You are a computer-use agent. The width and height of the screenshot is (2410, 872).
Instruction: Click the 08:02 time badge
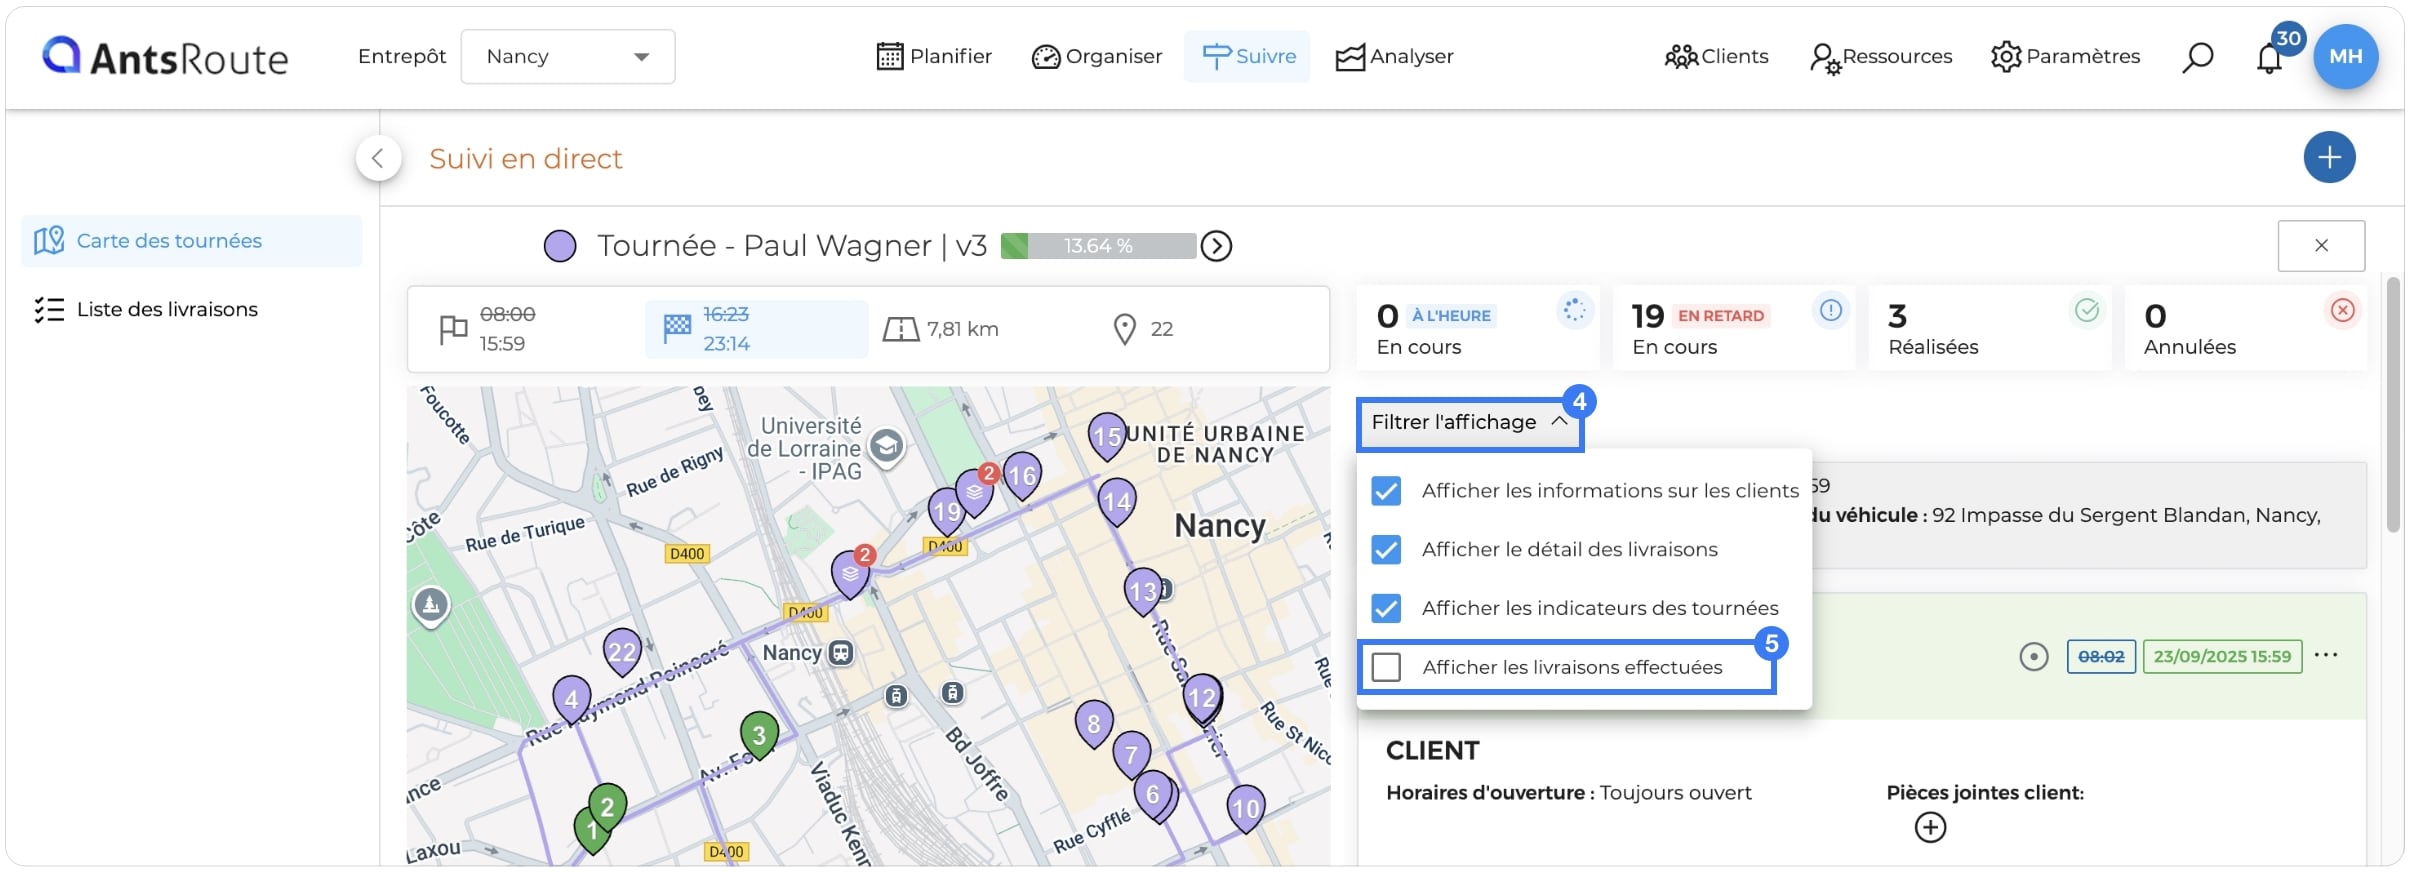click(2101, 657)
